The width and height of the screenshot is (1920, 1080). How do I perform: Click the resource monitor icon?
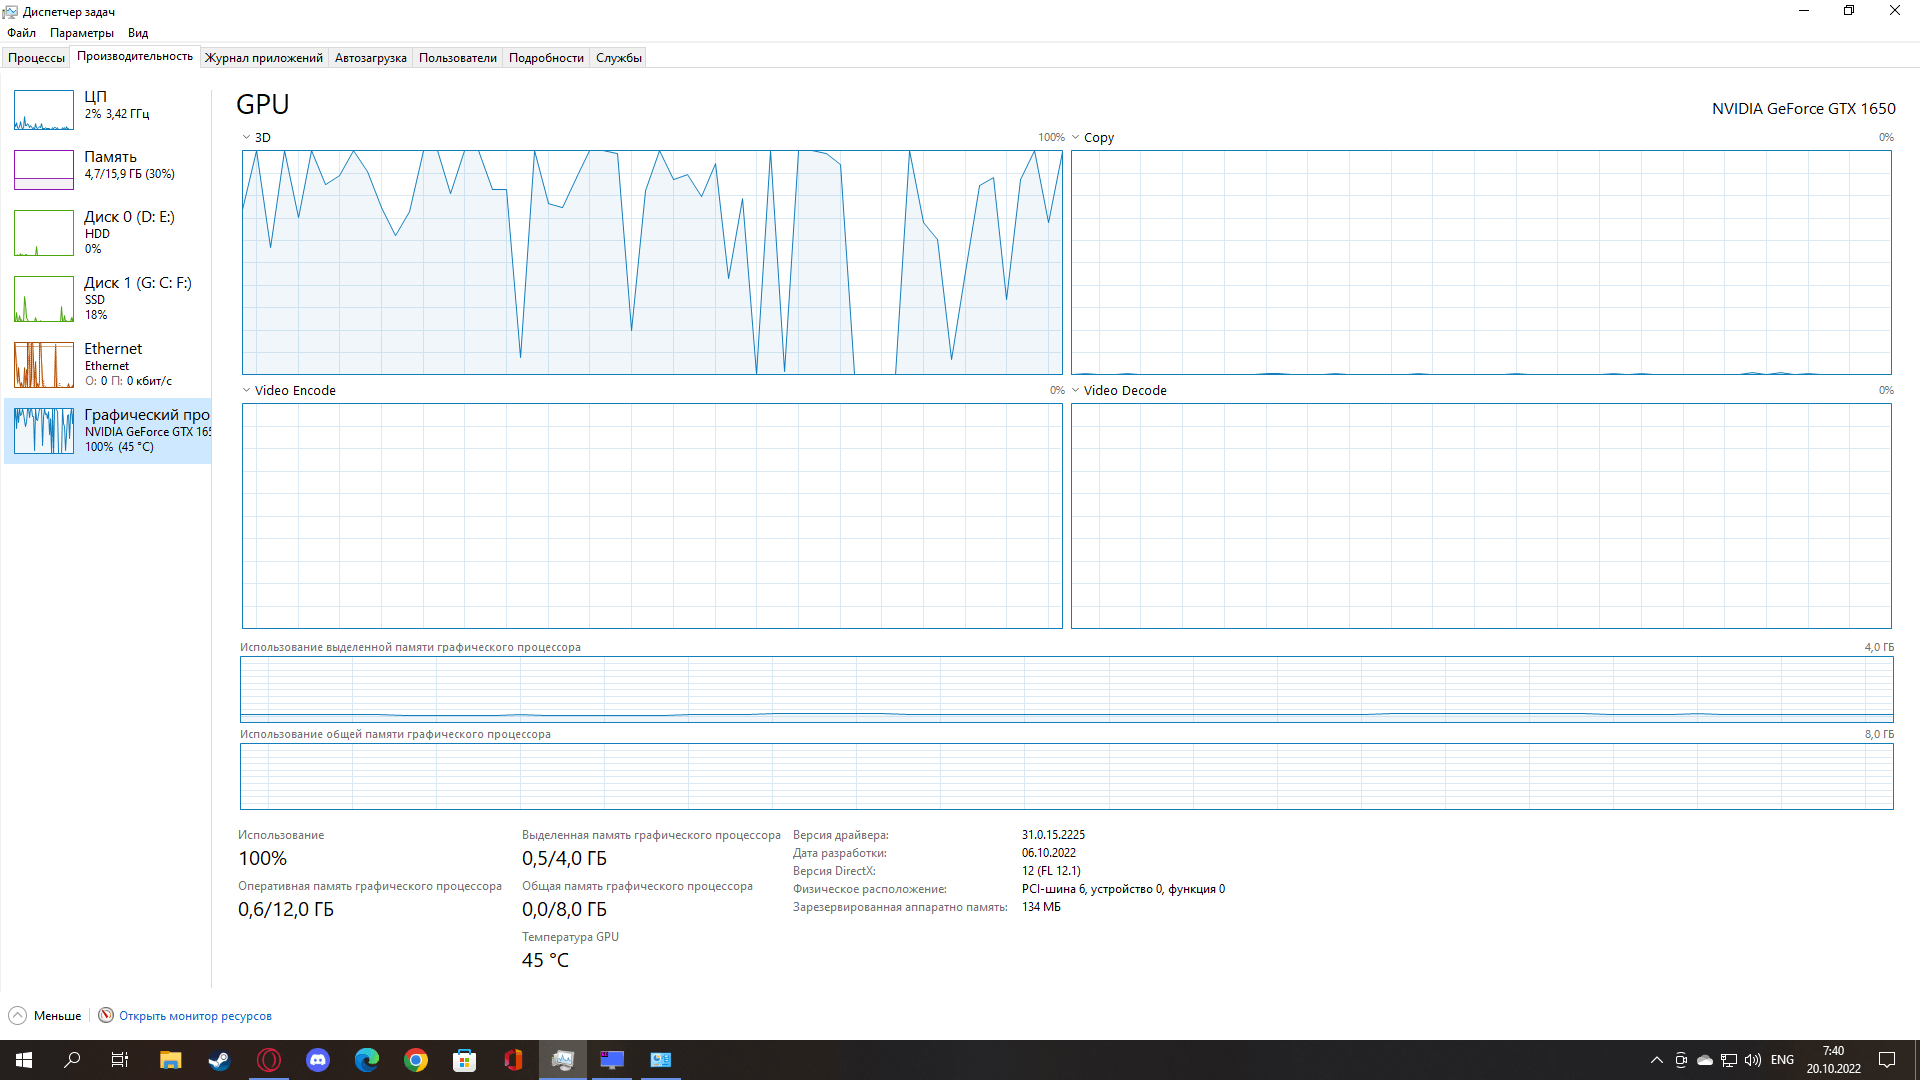pyautogui.click(x=106, y=1016)
